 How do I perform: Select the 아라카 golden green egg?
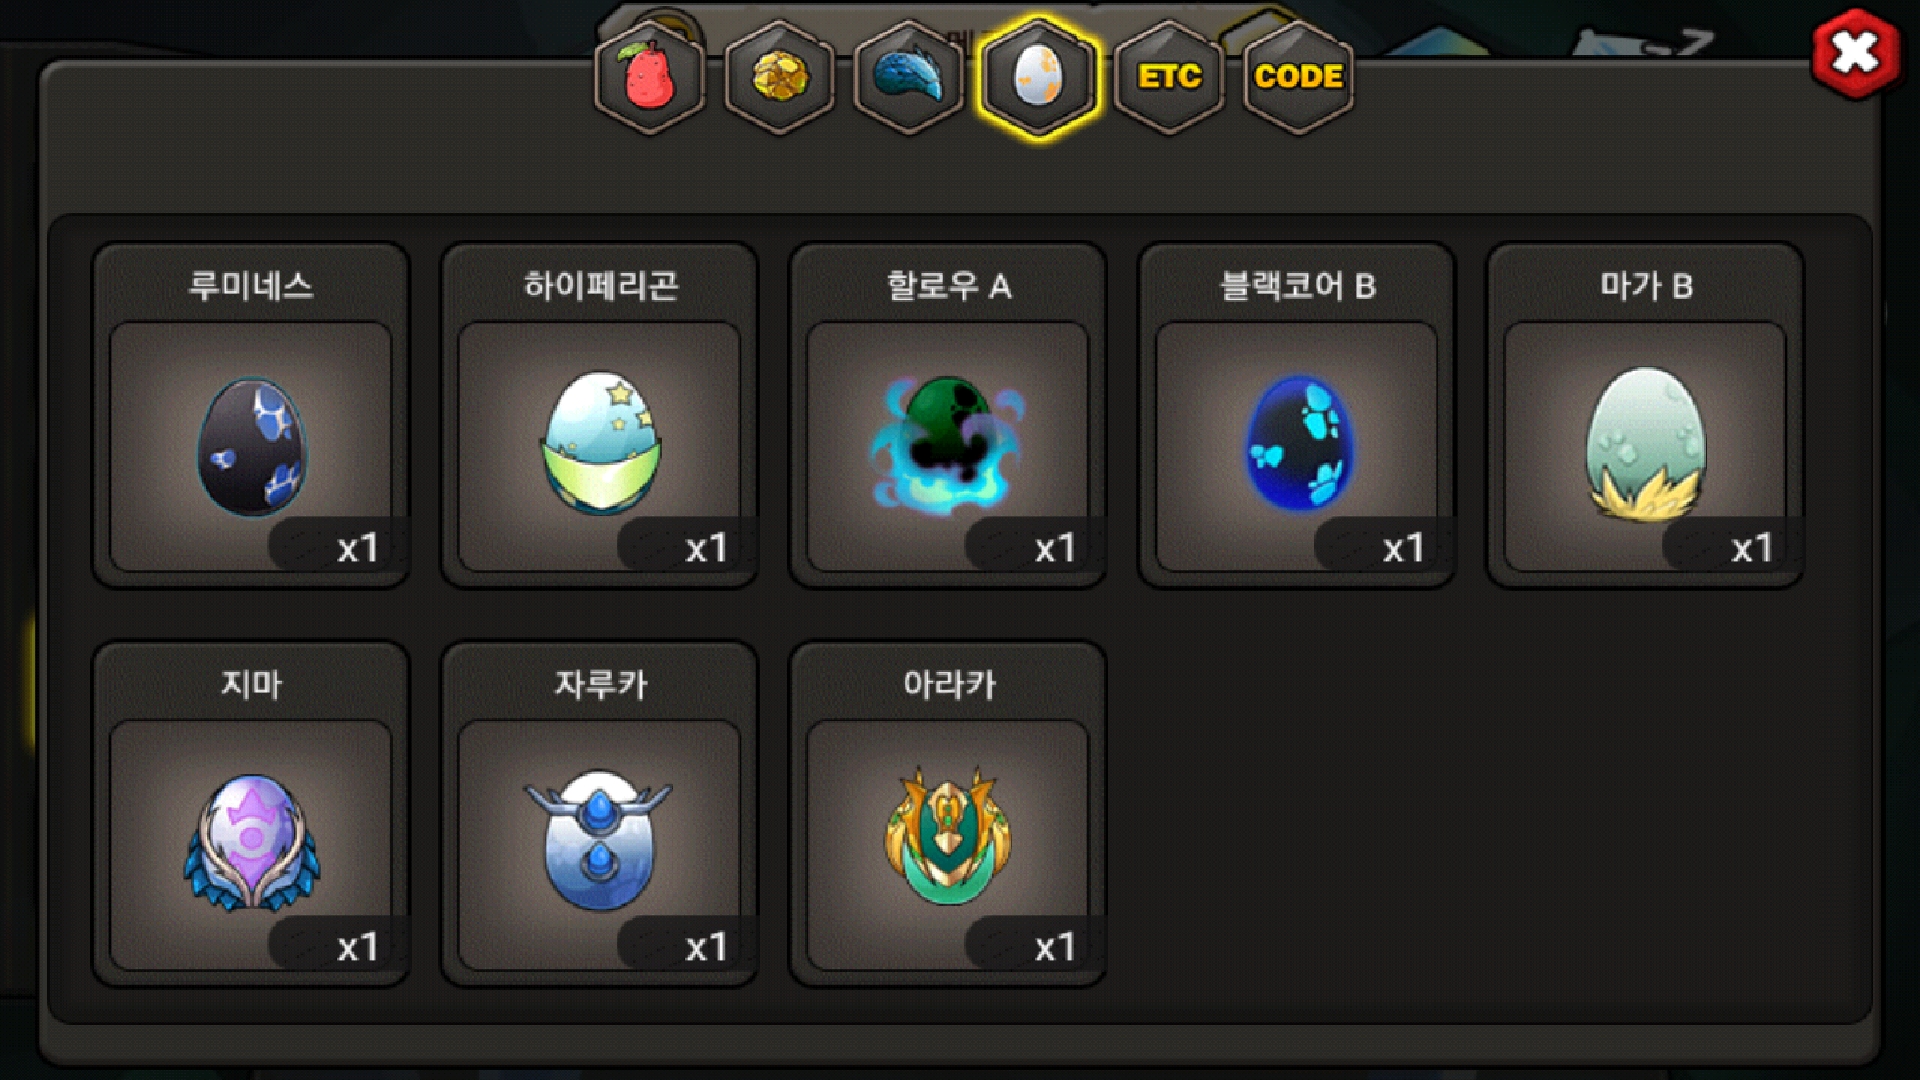[x=947, y=835]
